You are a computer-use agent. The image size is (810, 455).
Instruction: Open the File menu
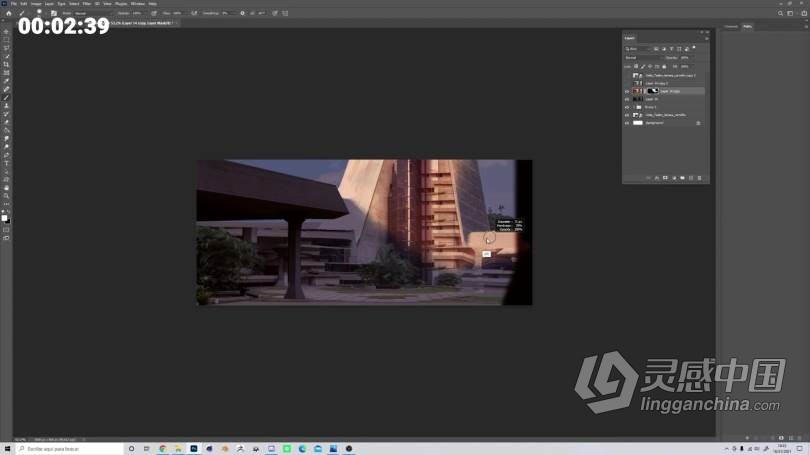14,4
